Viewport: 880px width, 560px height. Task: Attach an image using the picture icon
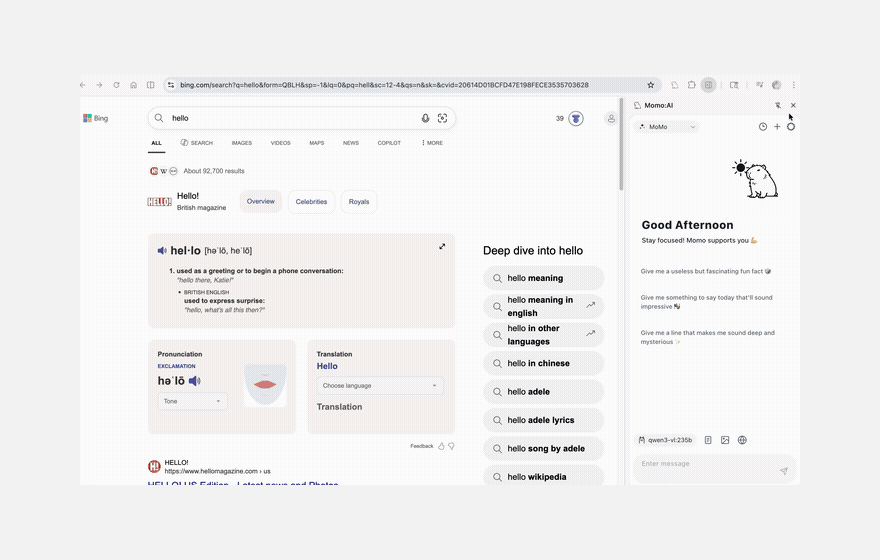725,440
